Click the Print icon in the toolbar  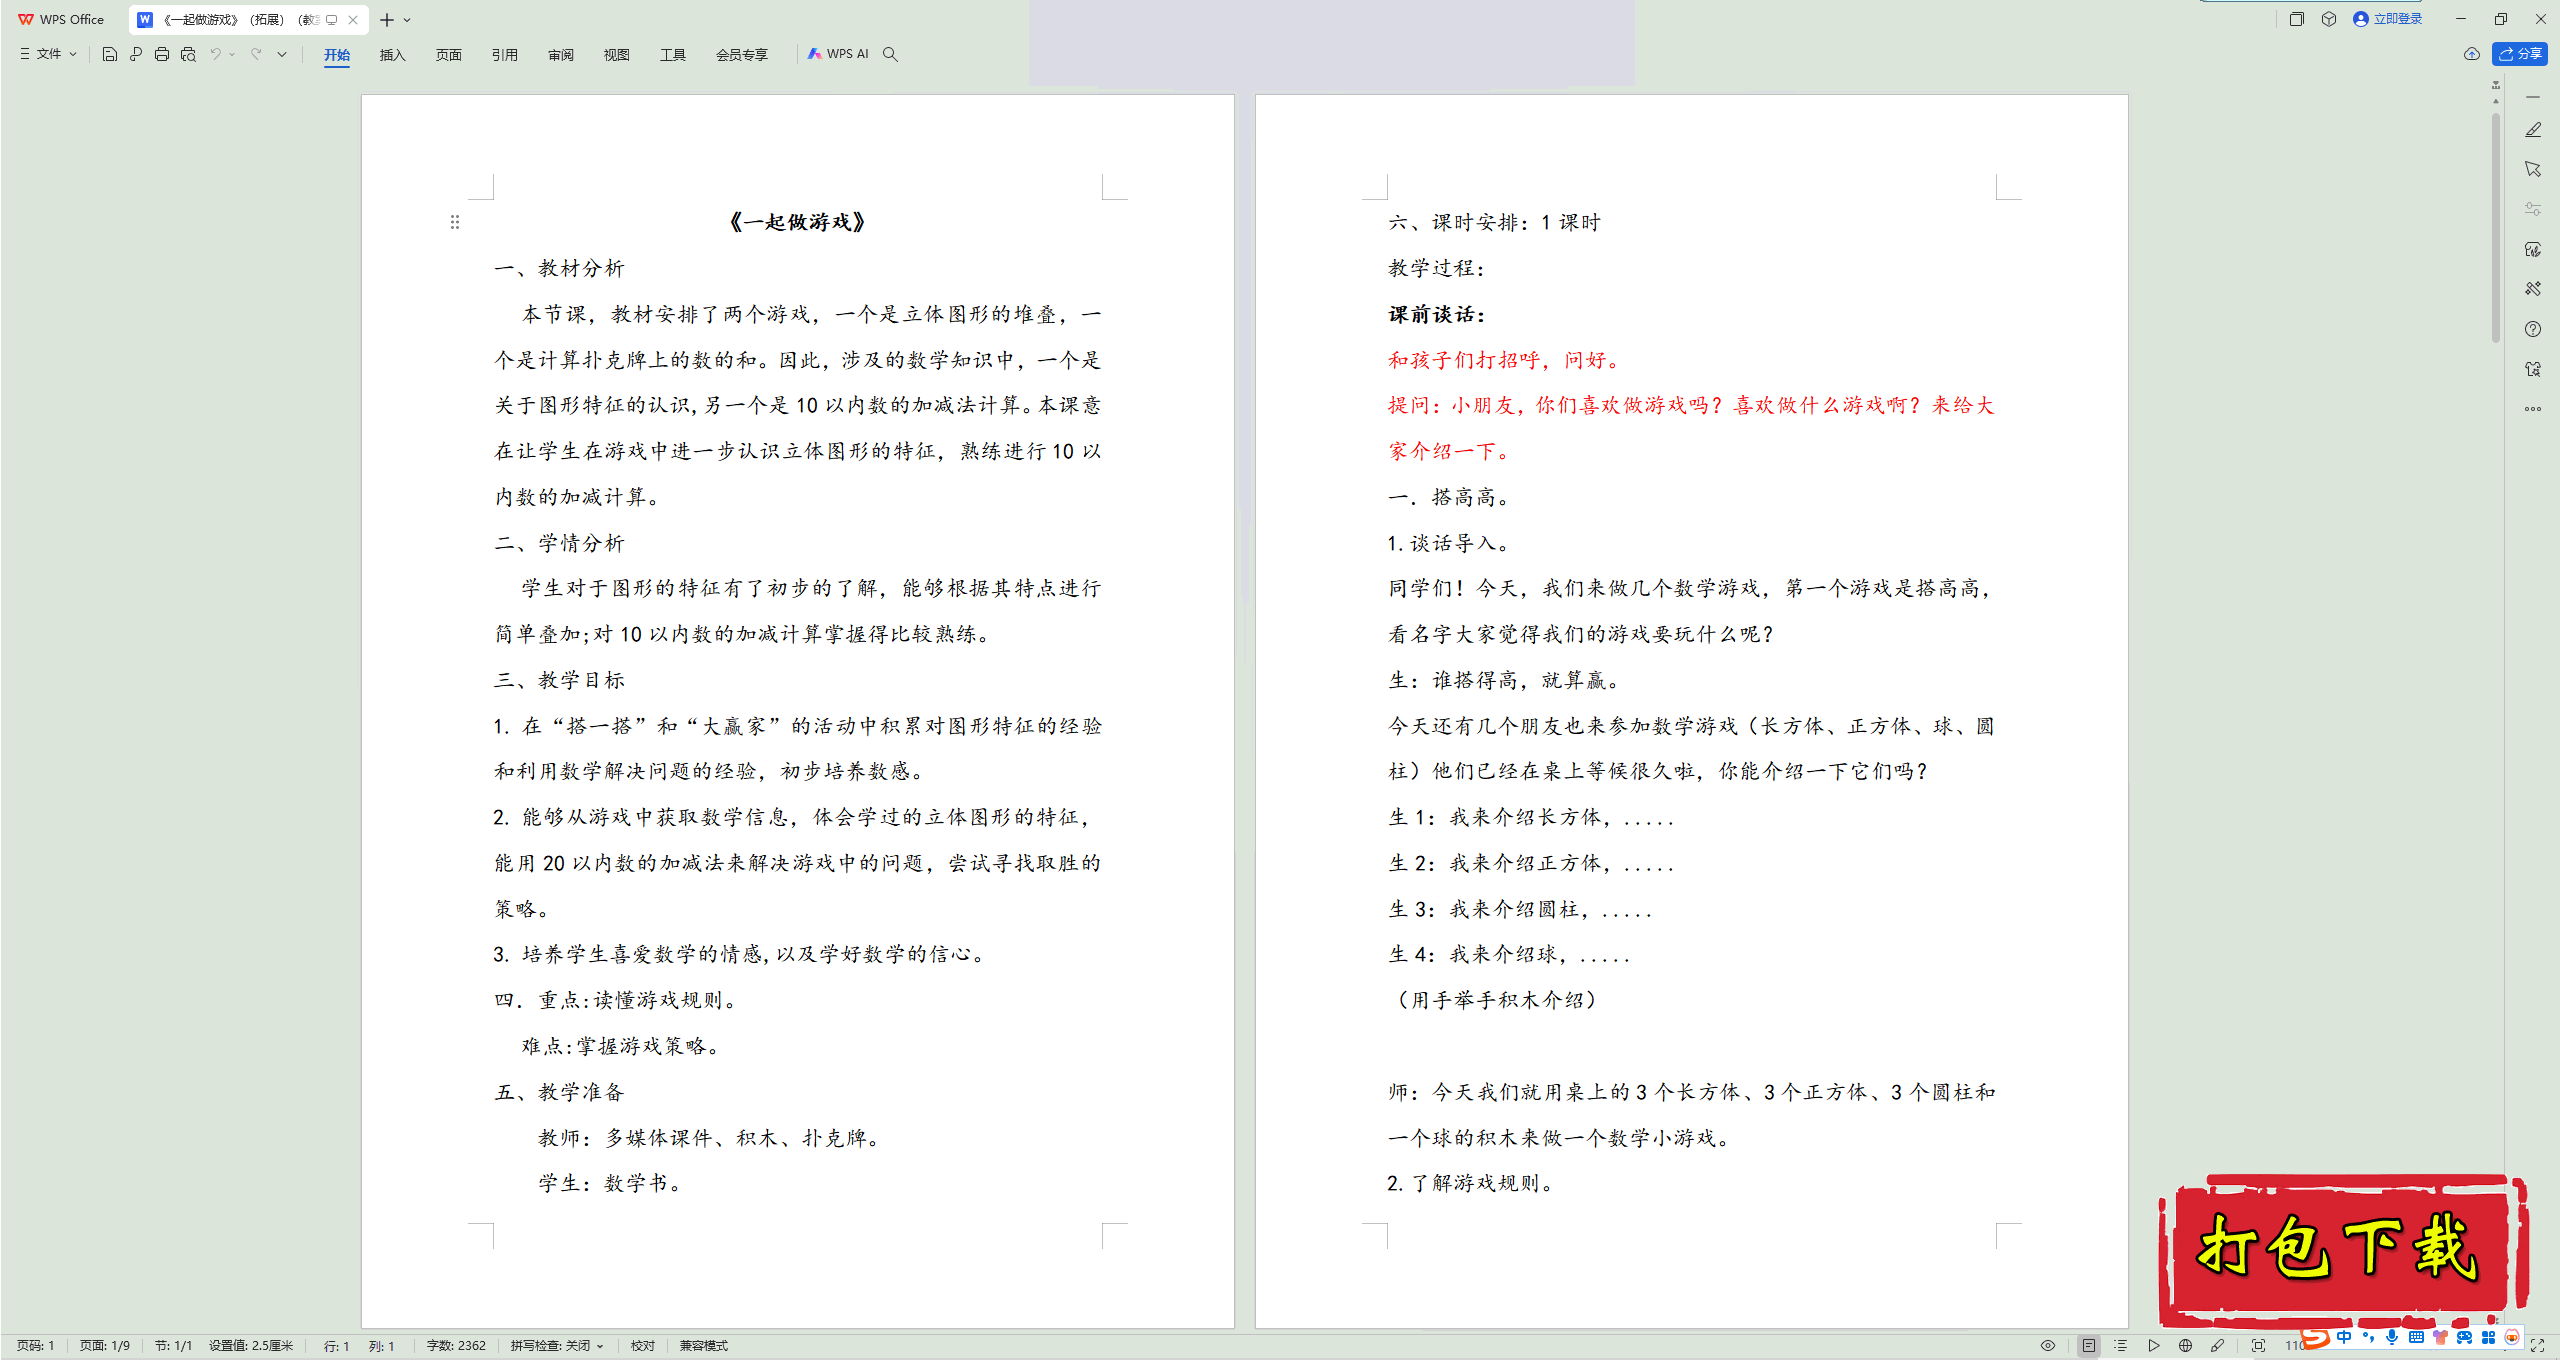coord(162,54)
